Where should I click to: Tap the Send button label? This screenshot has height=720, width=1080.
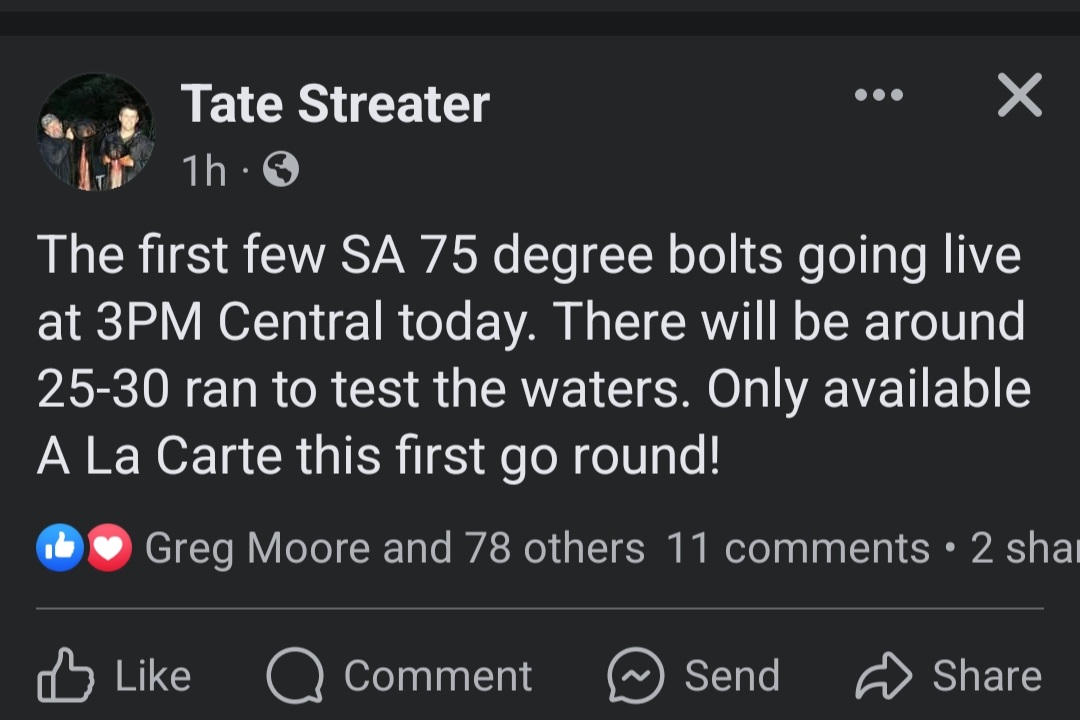click(x=732, y=676)
